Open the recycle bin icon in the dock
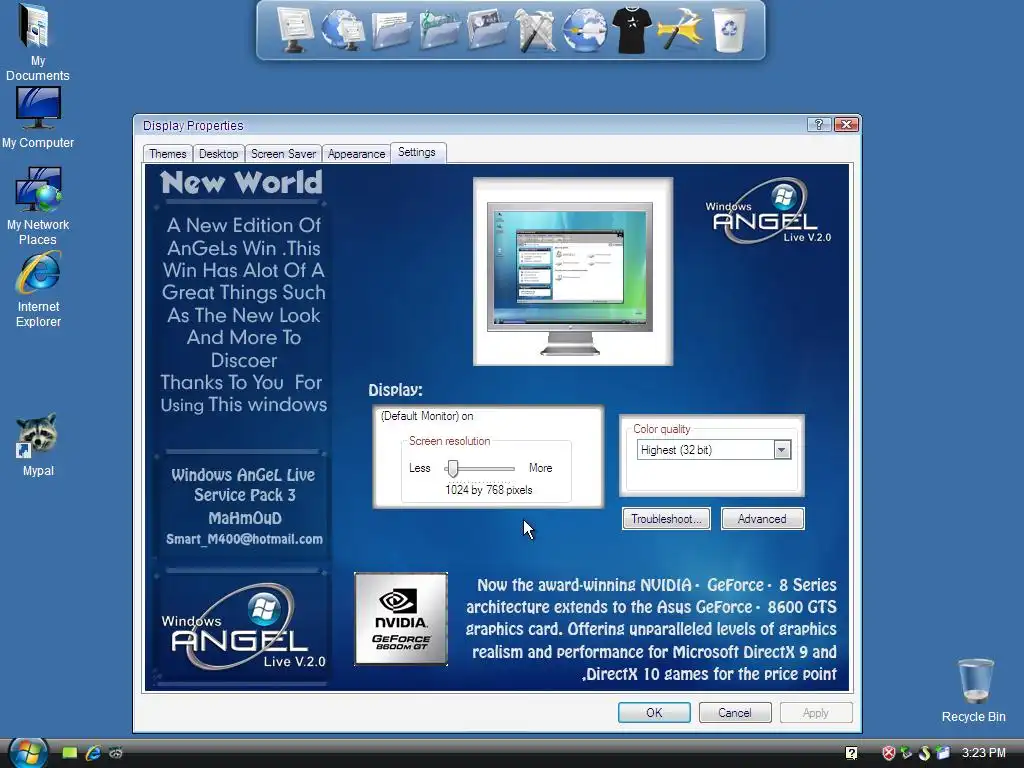This screenshot has height=768, width=1024. tap(729, 30)
